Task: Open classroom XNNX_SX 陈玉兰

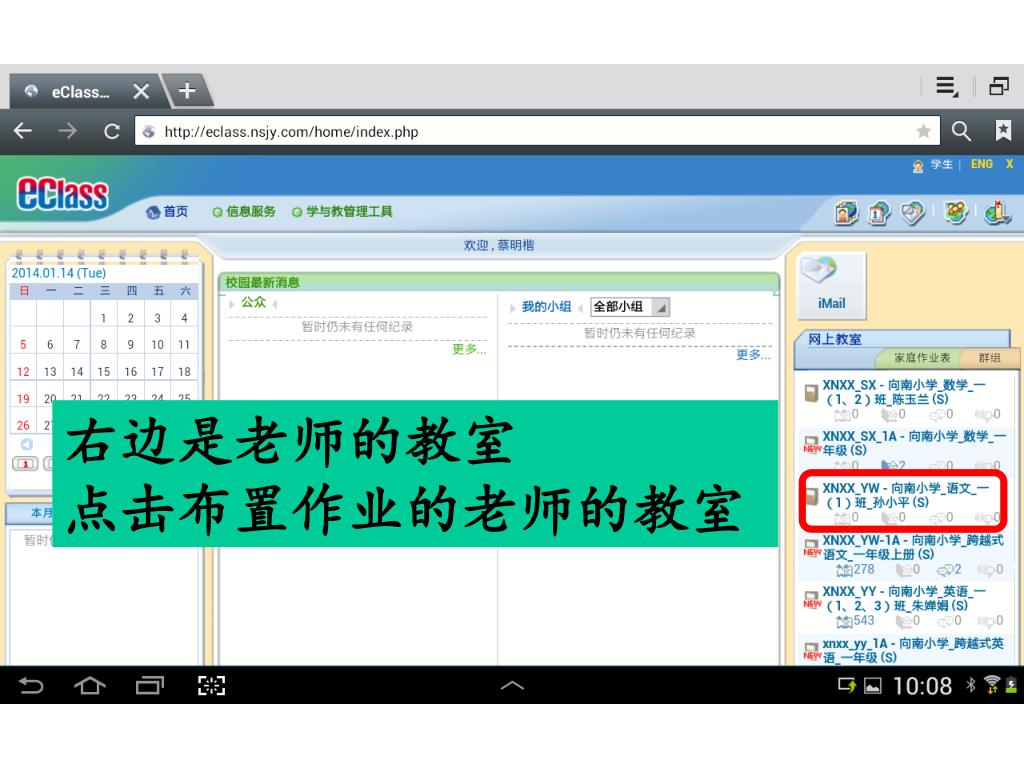Action: [904, 392]
